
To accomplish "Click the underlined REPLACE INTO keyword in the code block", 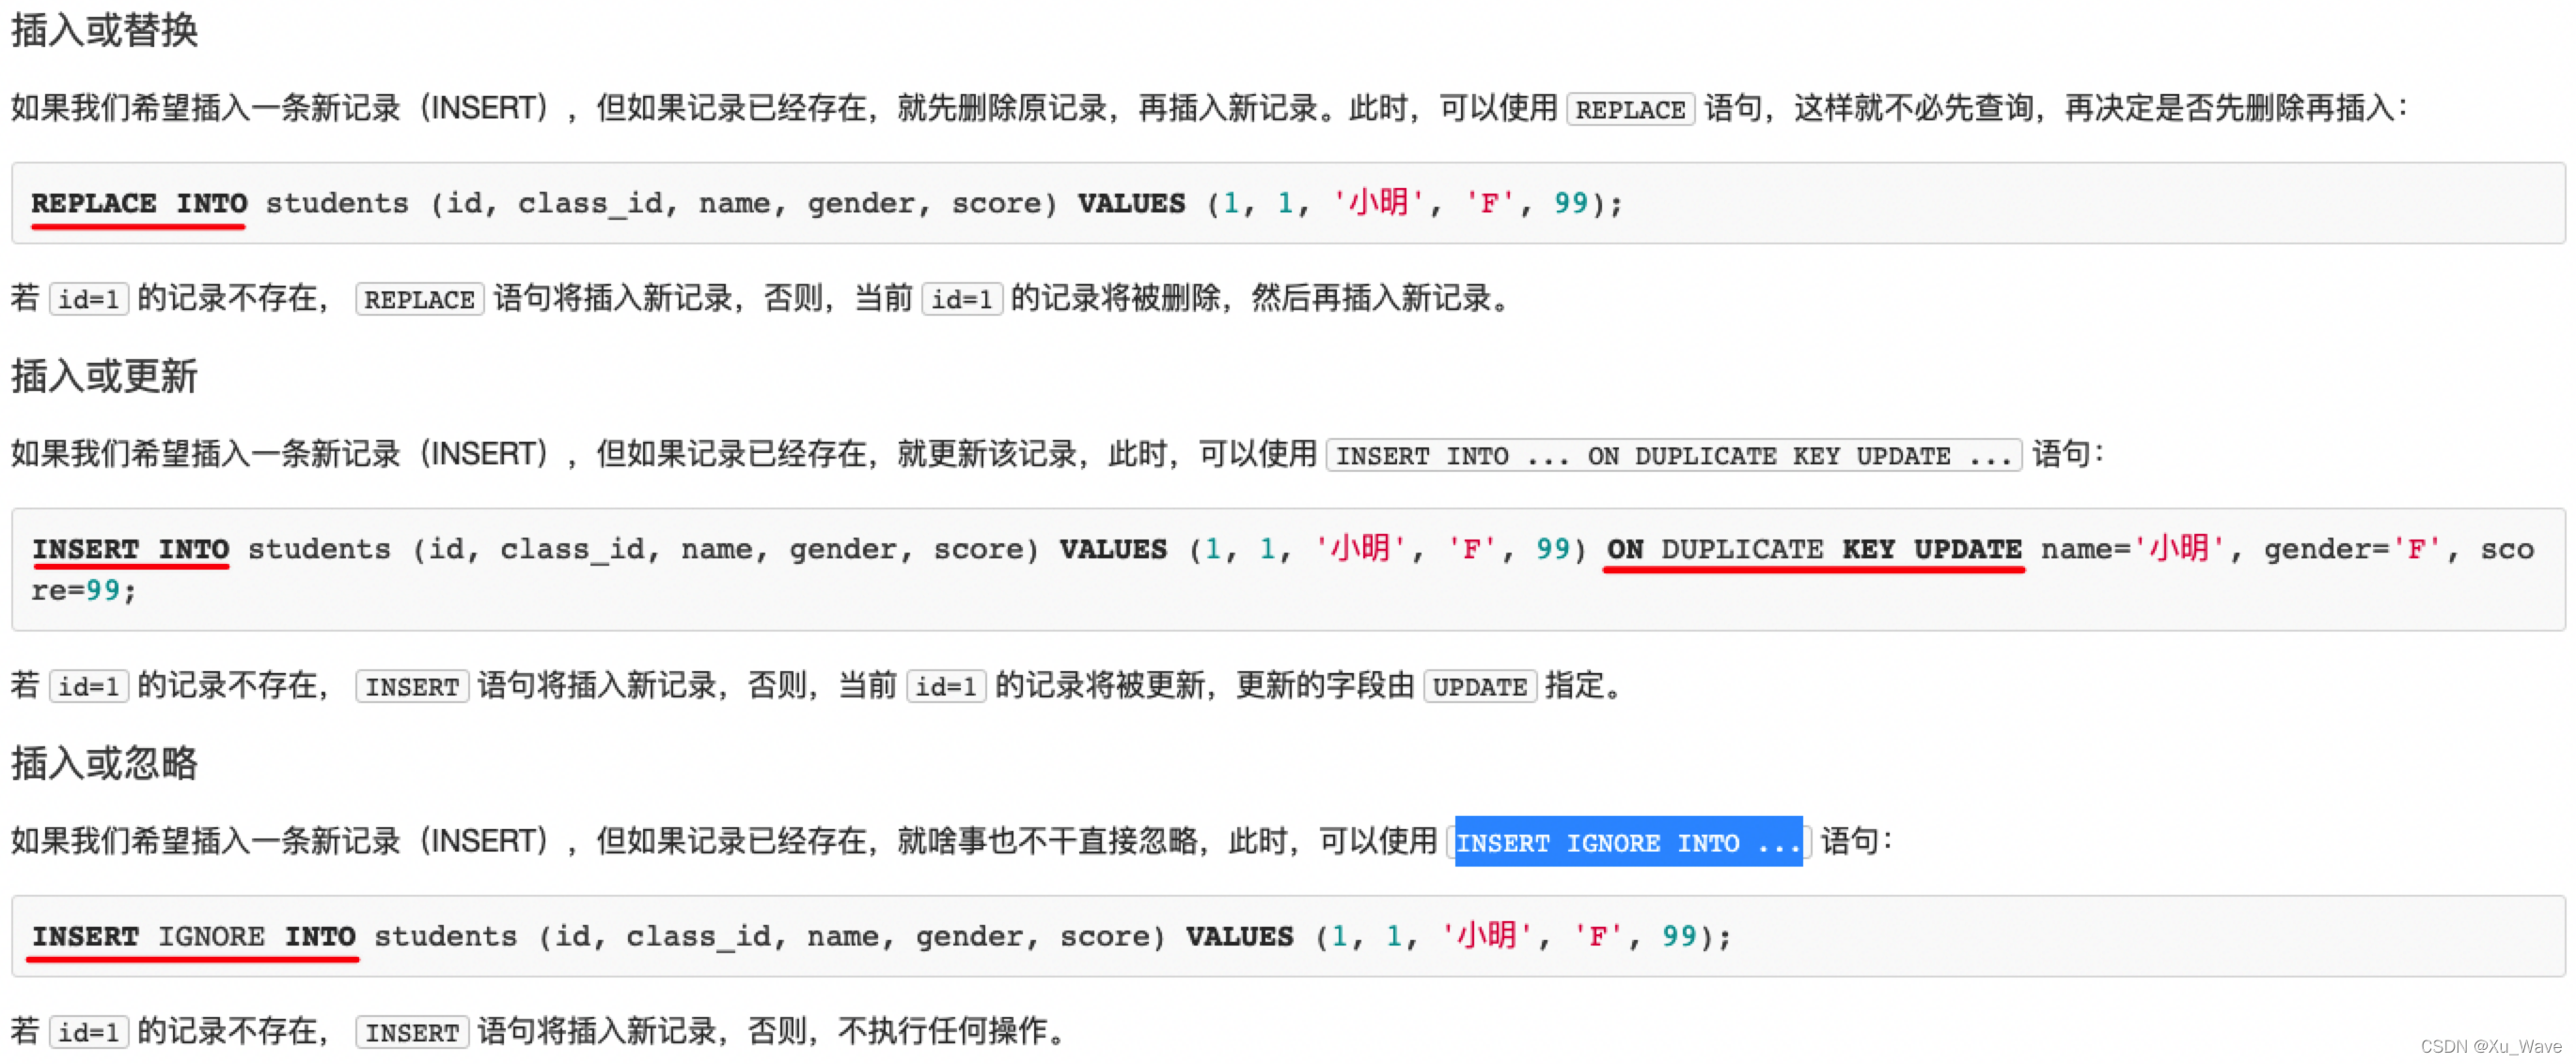I will (139, 204).
